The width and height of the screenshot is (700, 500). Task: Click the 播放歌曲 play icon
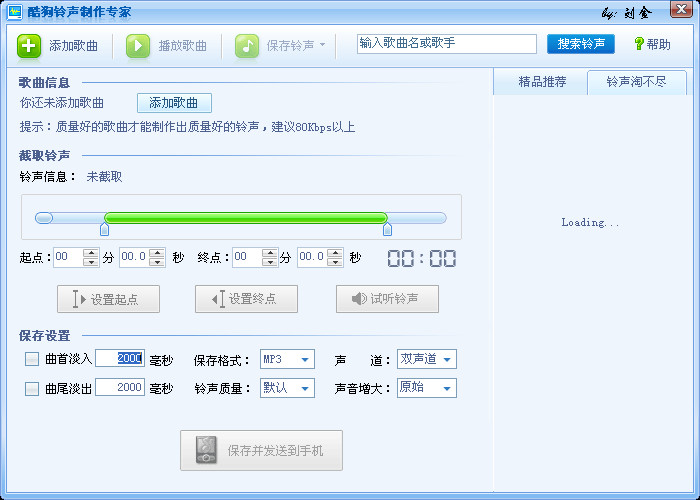138,45
